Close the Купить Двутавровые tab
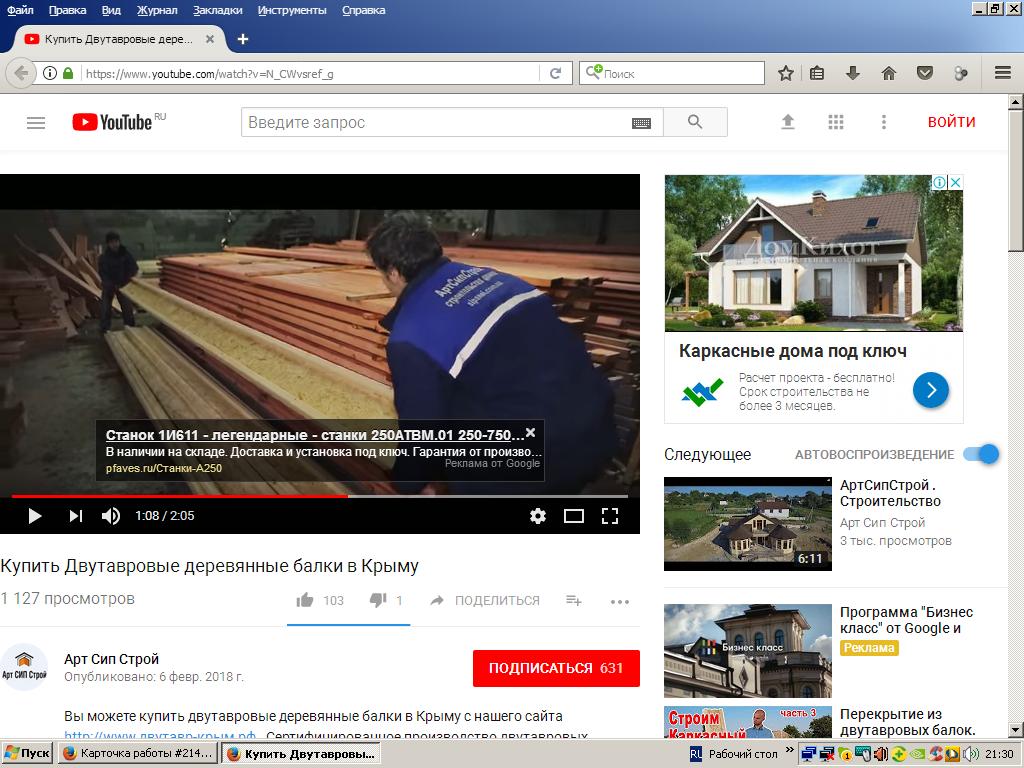Image resolution: width=1024 pixels, height=768 pixels. point(210,39)
